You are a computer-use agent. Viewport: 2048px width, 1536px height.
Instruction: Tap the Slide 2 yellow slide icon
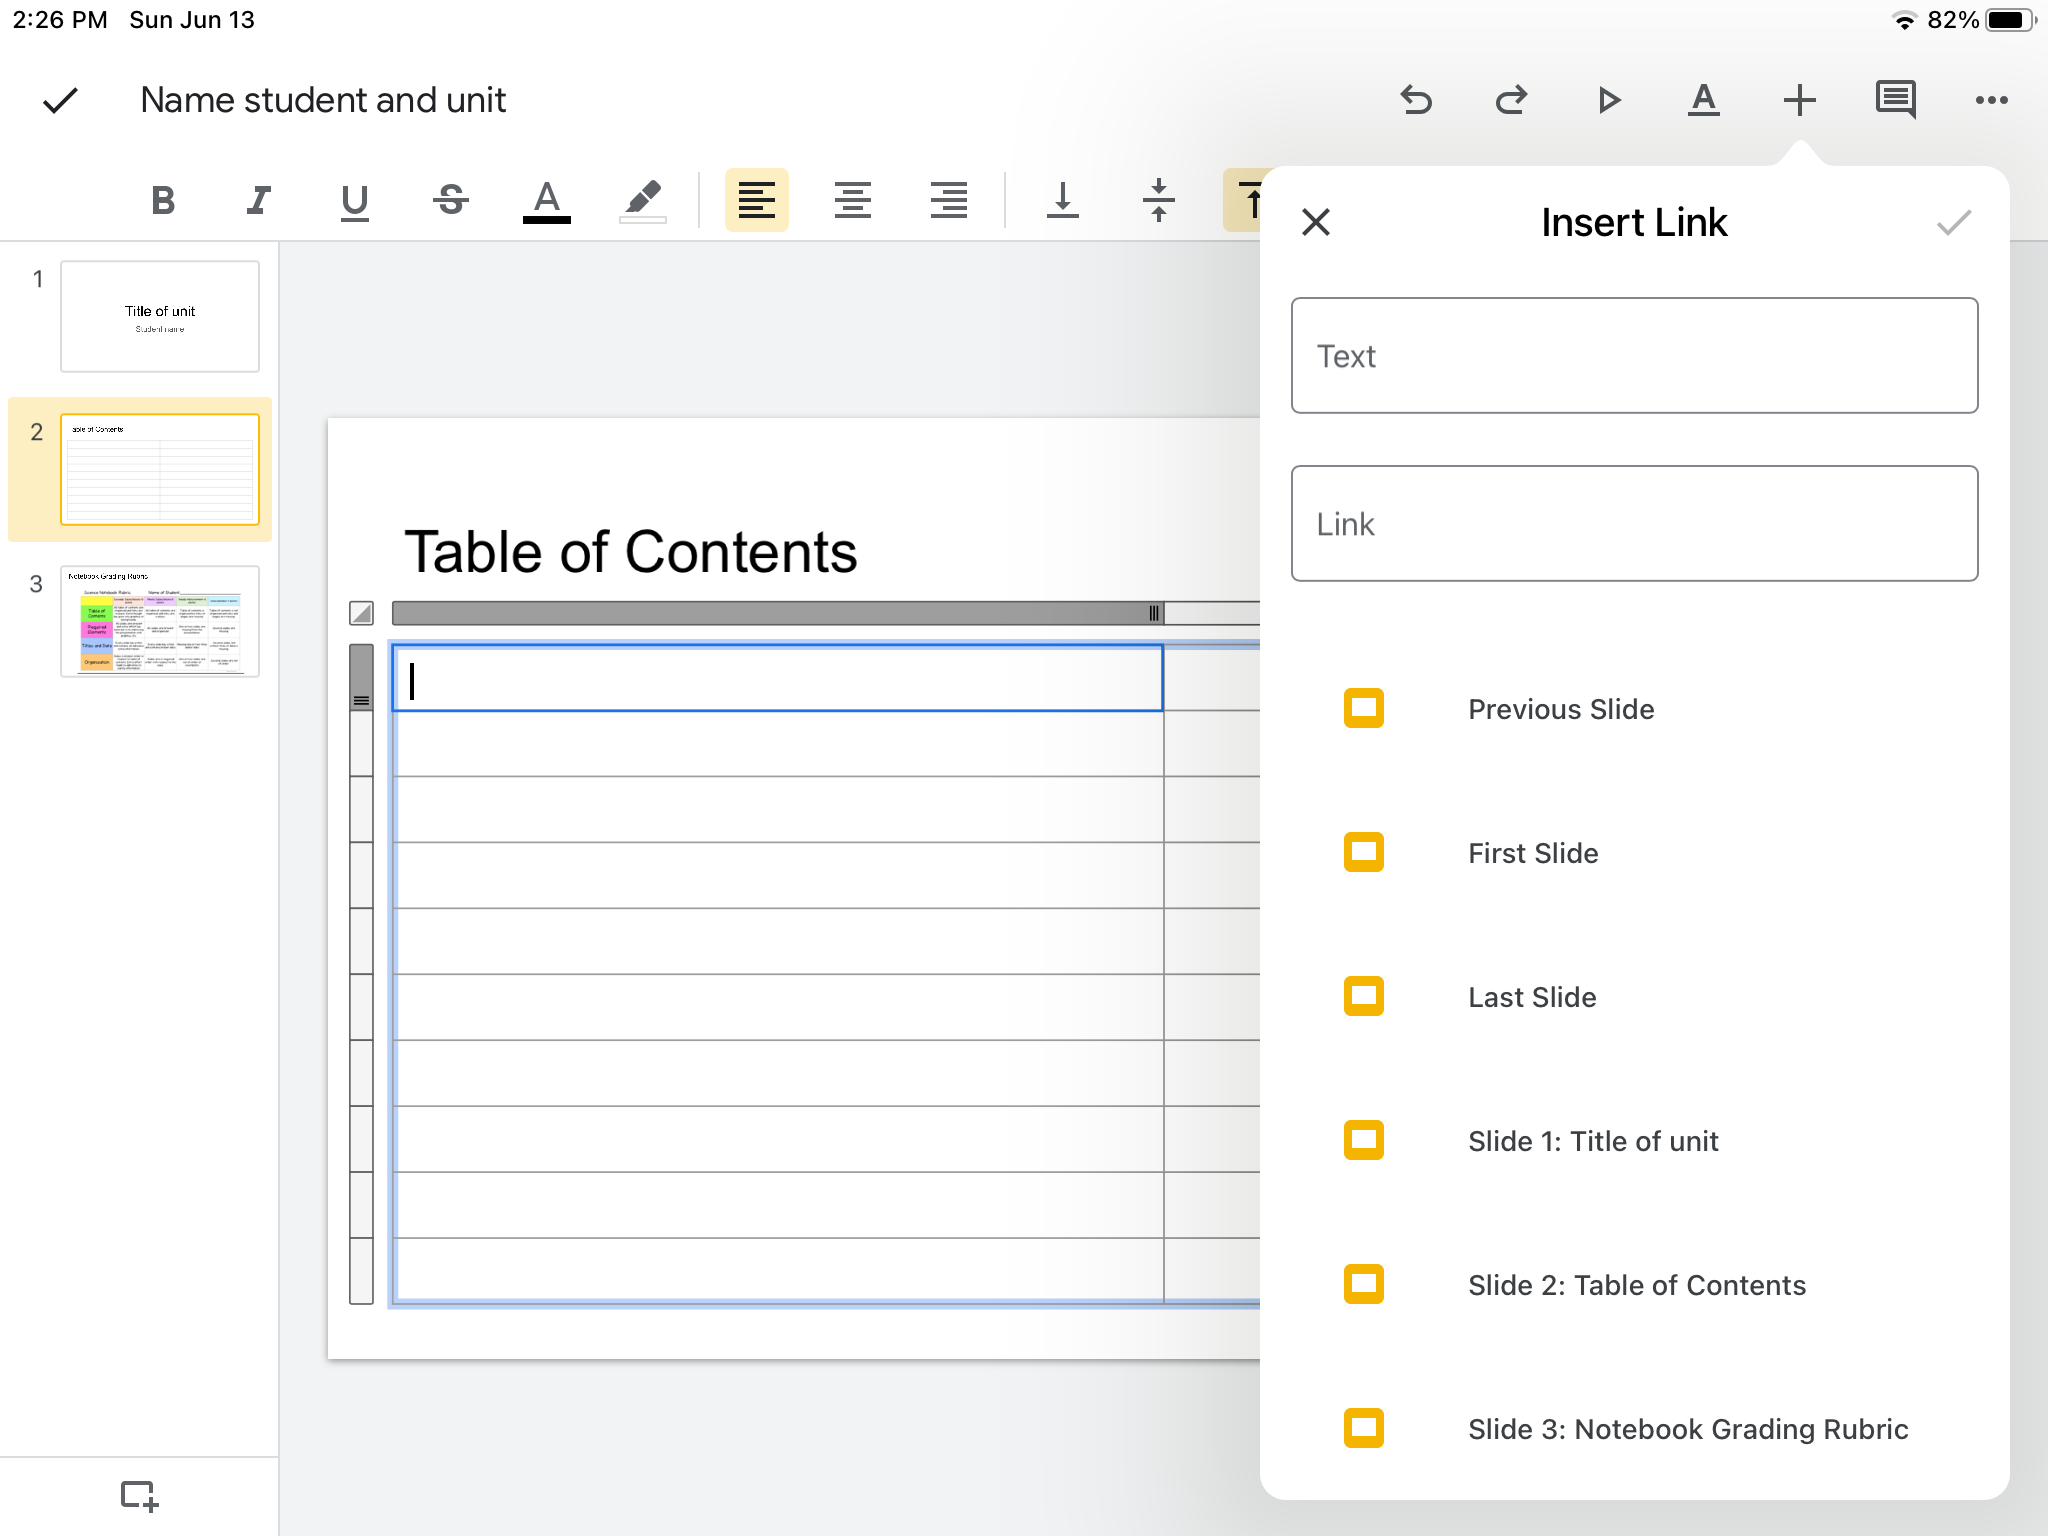tap(1364, 1284)
